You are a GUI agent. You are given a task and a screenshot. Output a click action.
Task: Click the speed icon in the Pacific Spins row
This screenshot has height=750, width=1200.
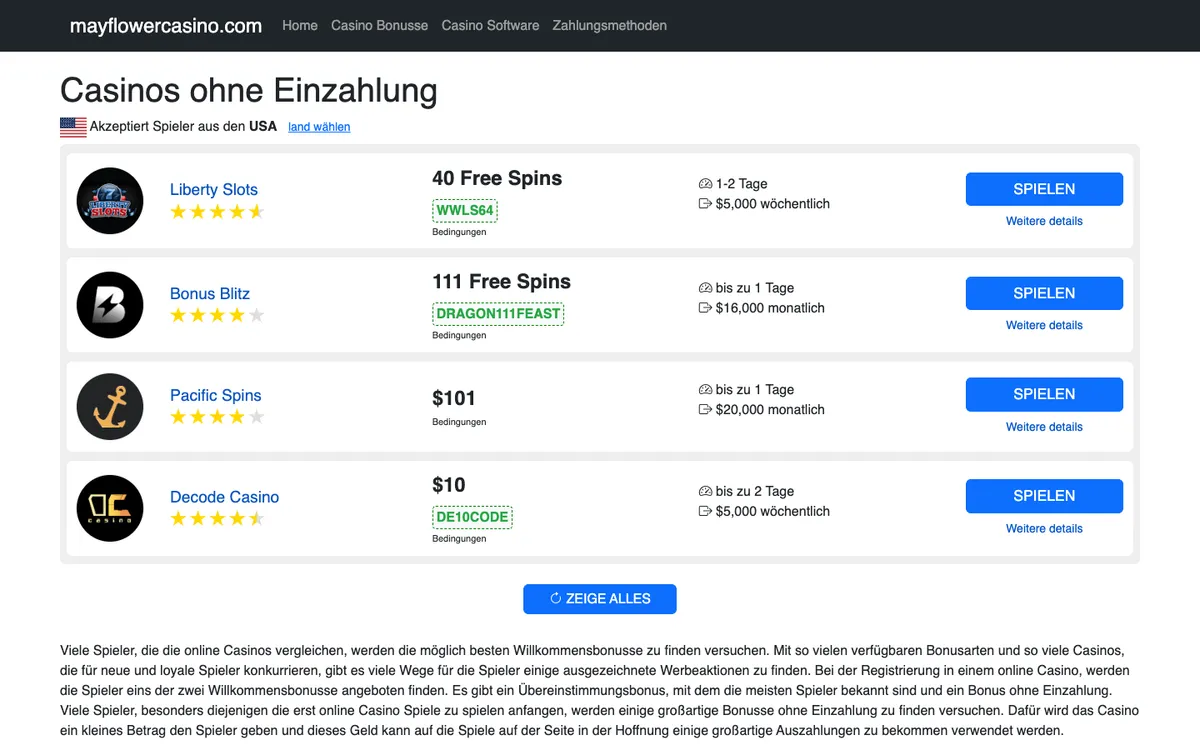click(705, 390)
